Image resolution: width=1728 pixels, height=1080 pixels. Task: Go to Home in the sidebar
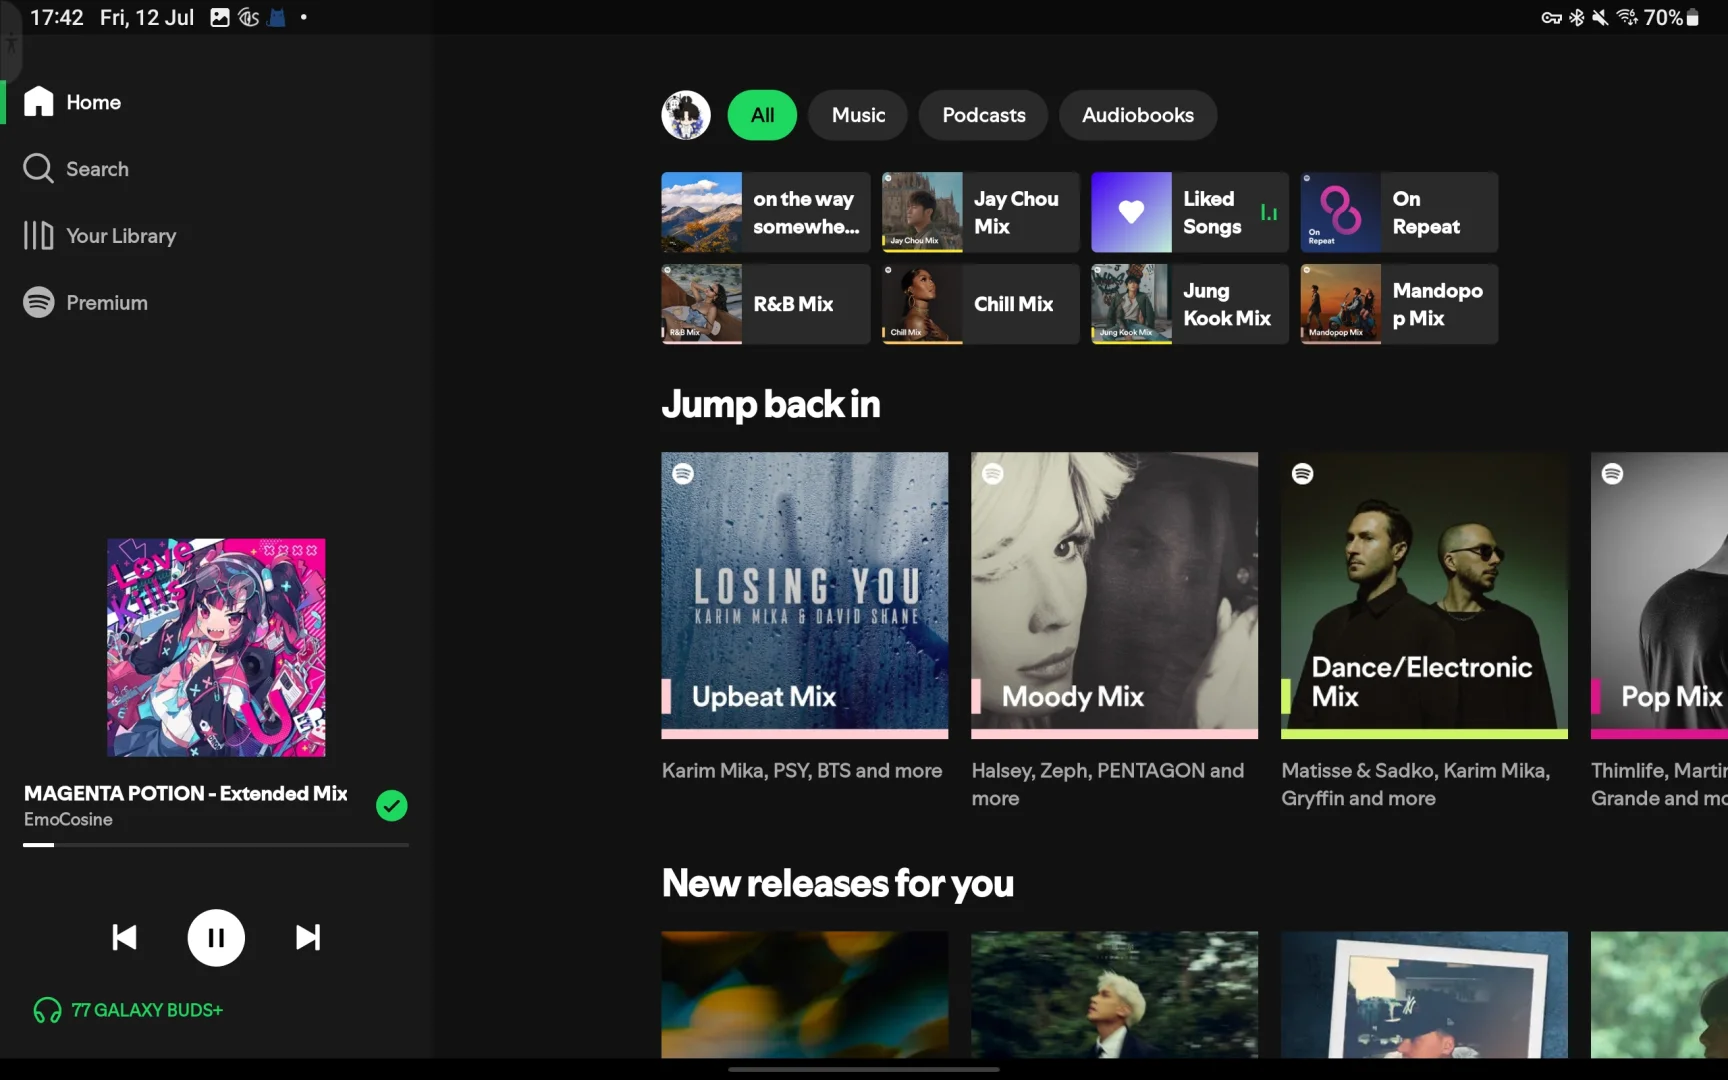coord(93,102)
